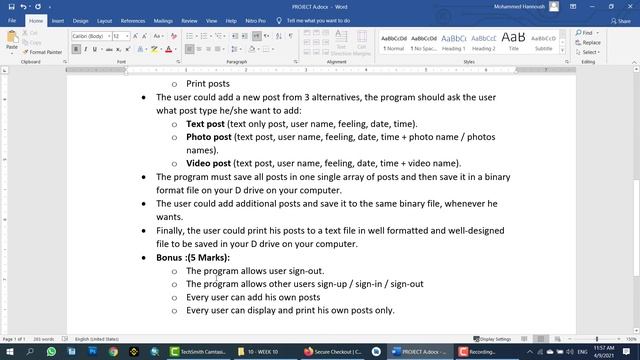Click the Paste button
The image size is (640, 360).
coord(12,42)
